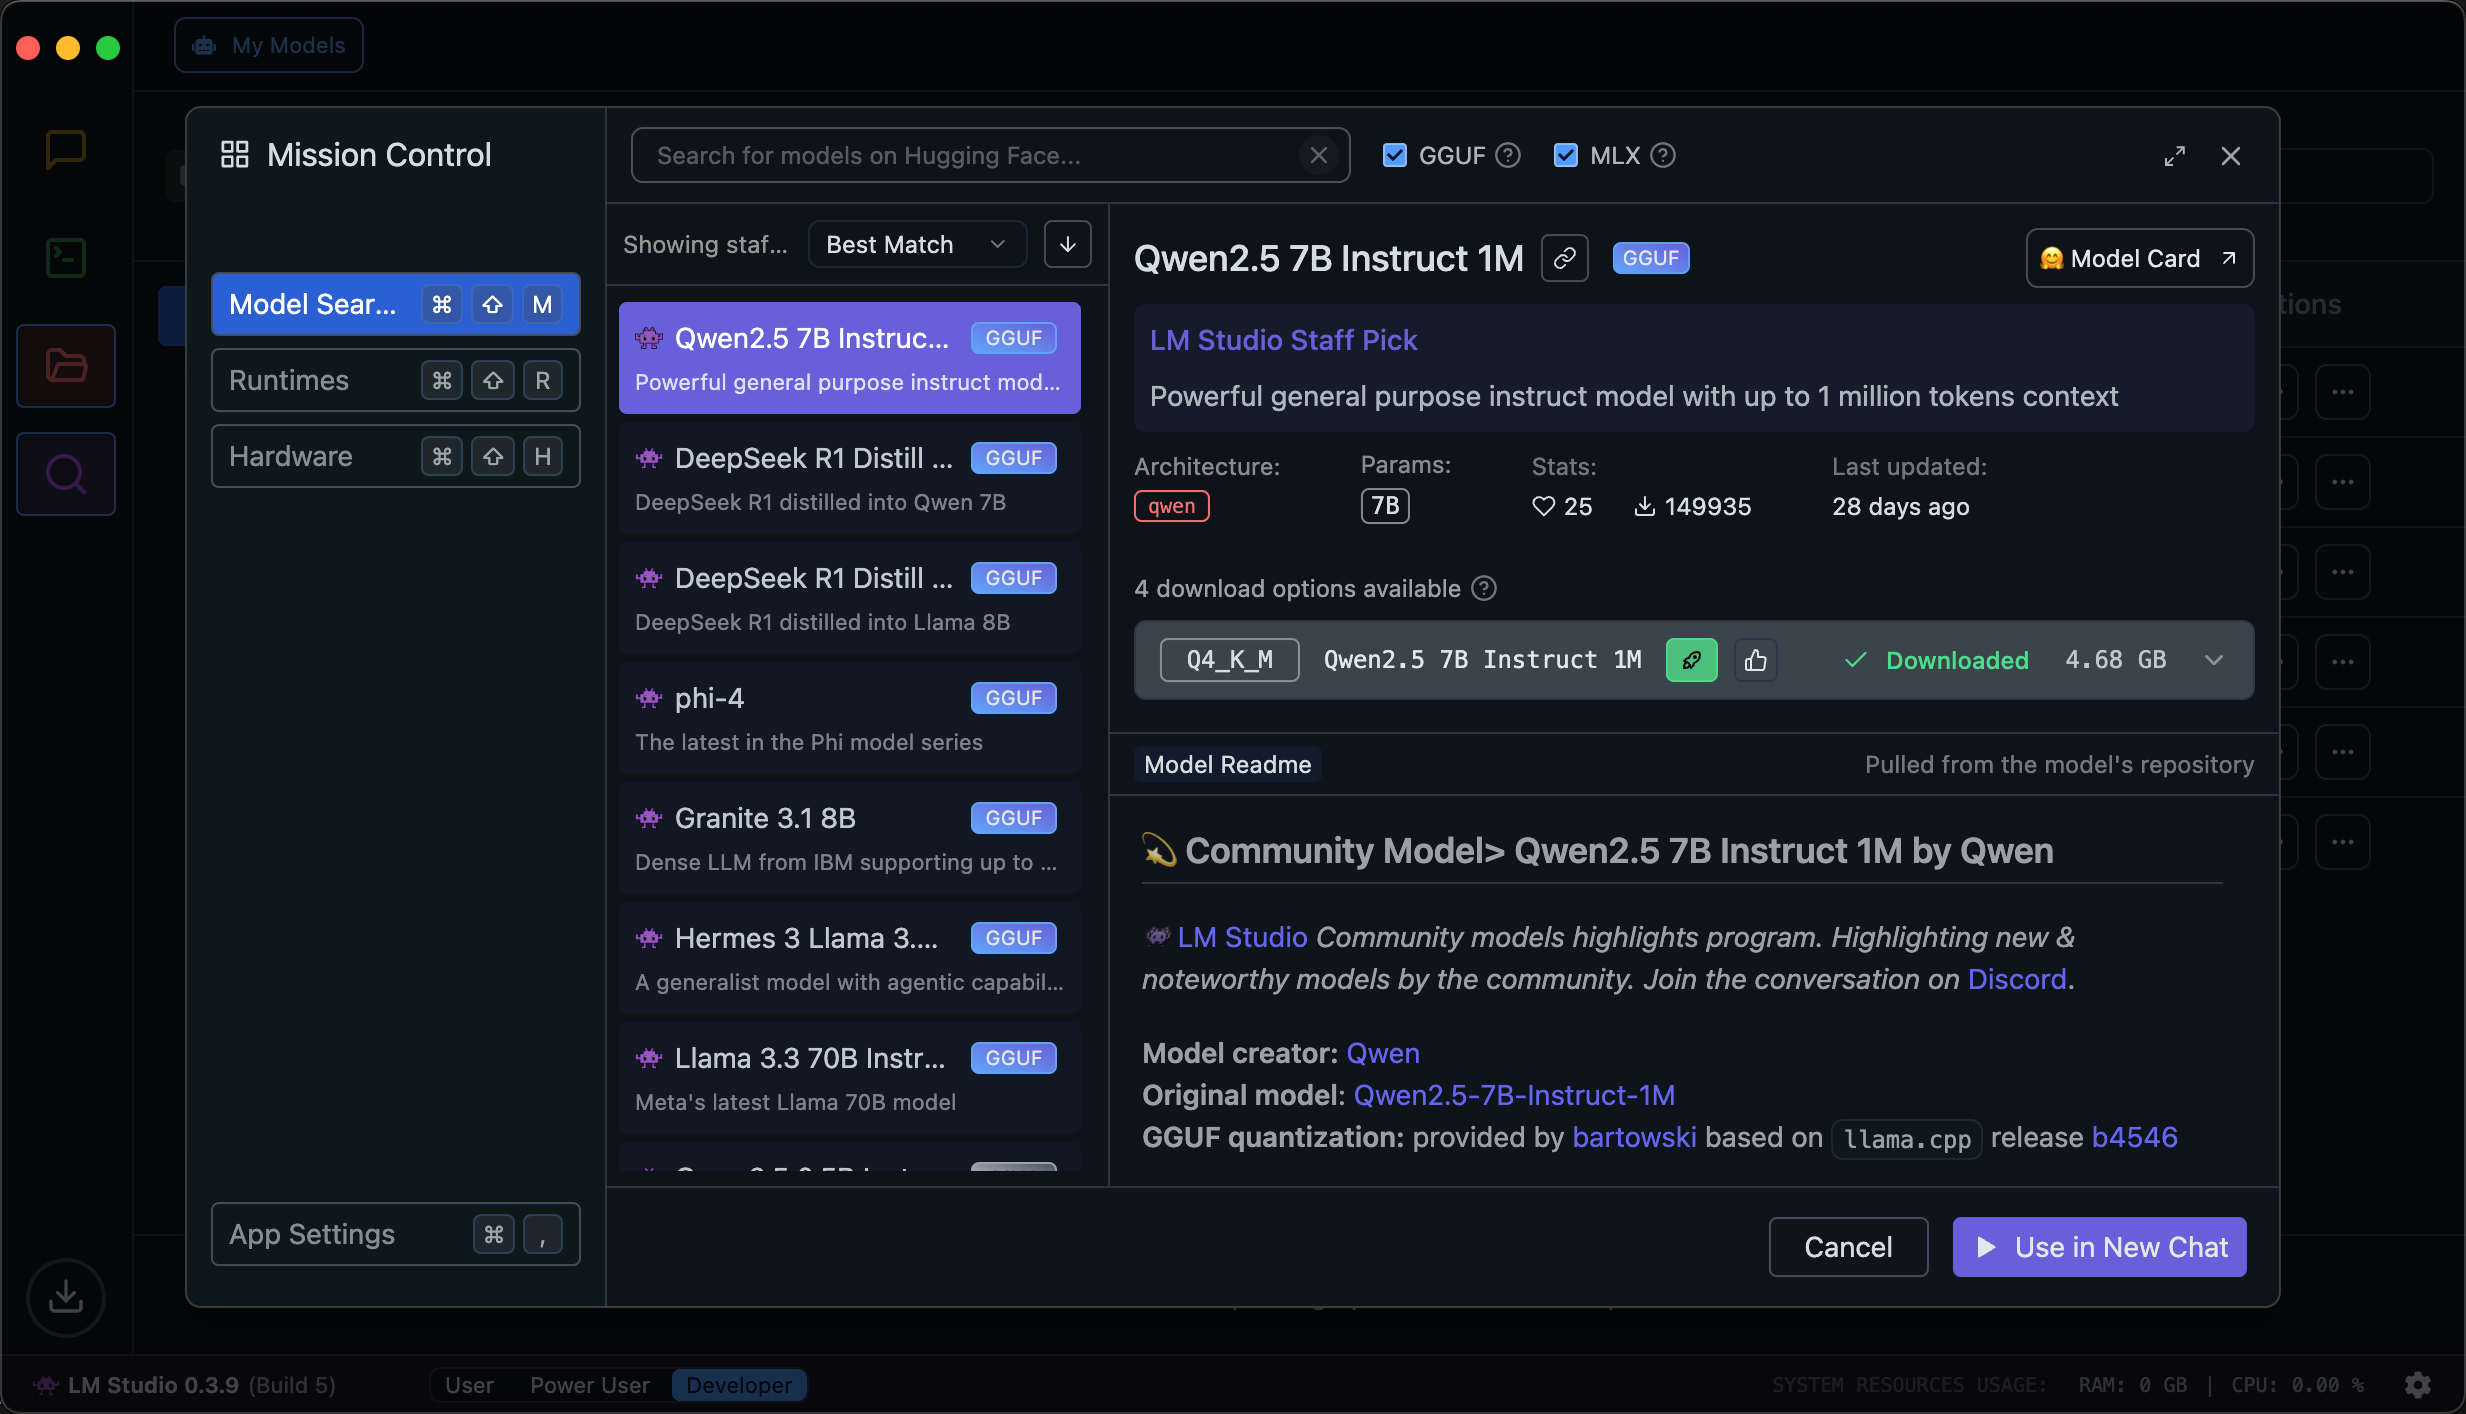Open the Chat sidebar icon
This screenshot has width=2466, height=1414.
(66, 150)
